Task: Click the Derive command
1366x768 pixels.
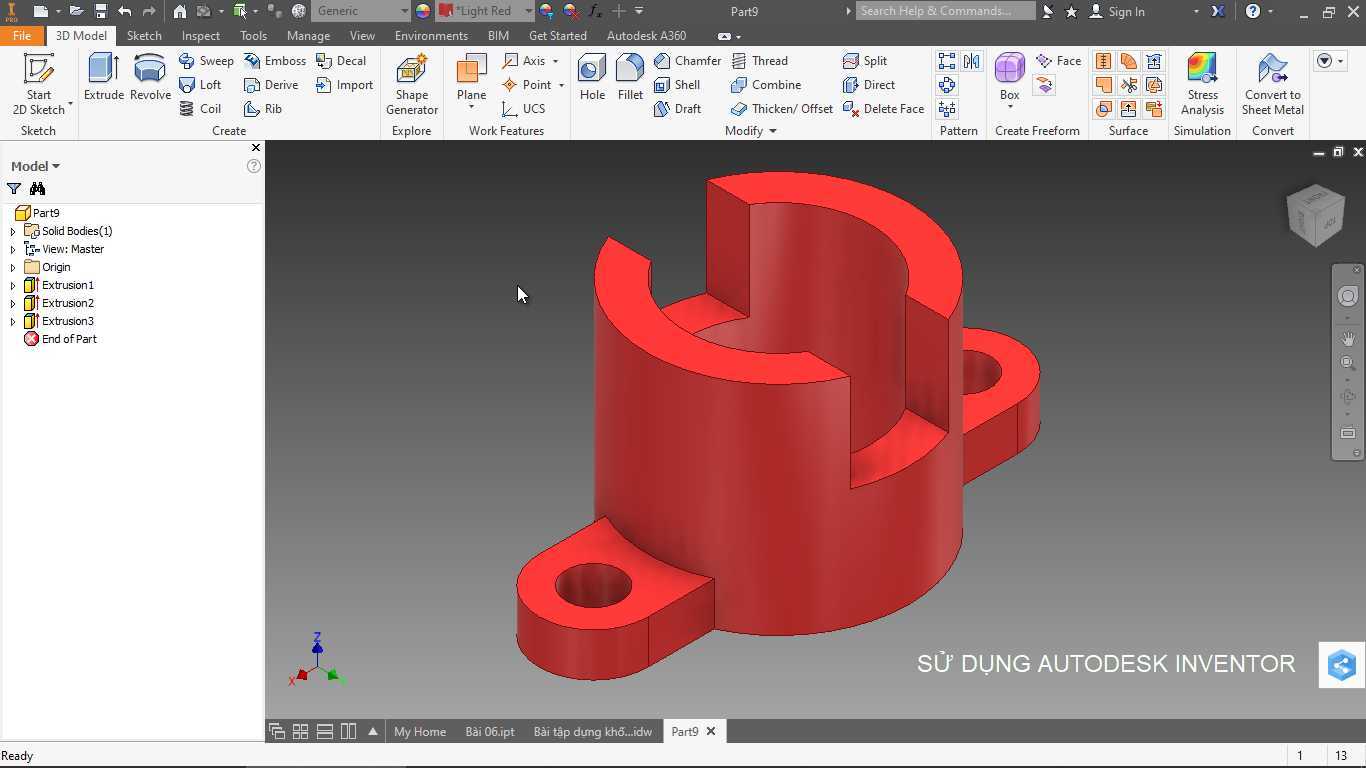Action: pos(271,85)
